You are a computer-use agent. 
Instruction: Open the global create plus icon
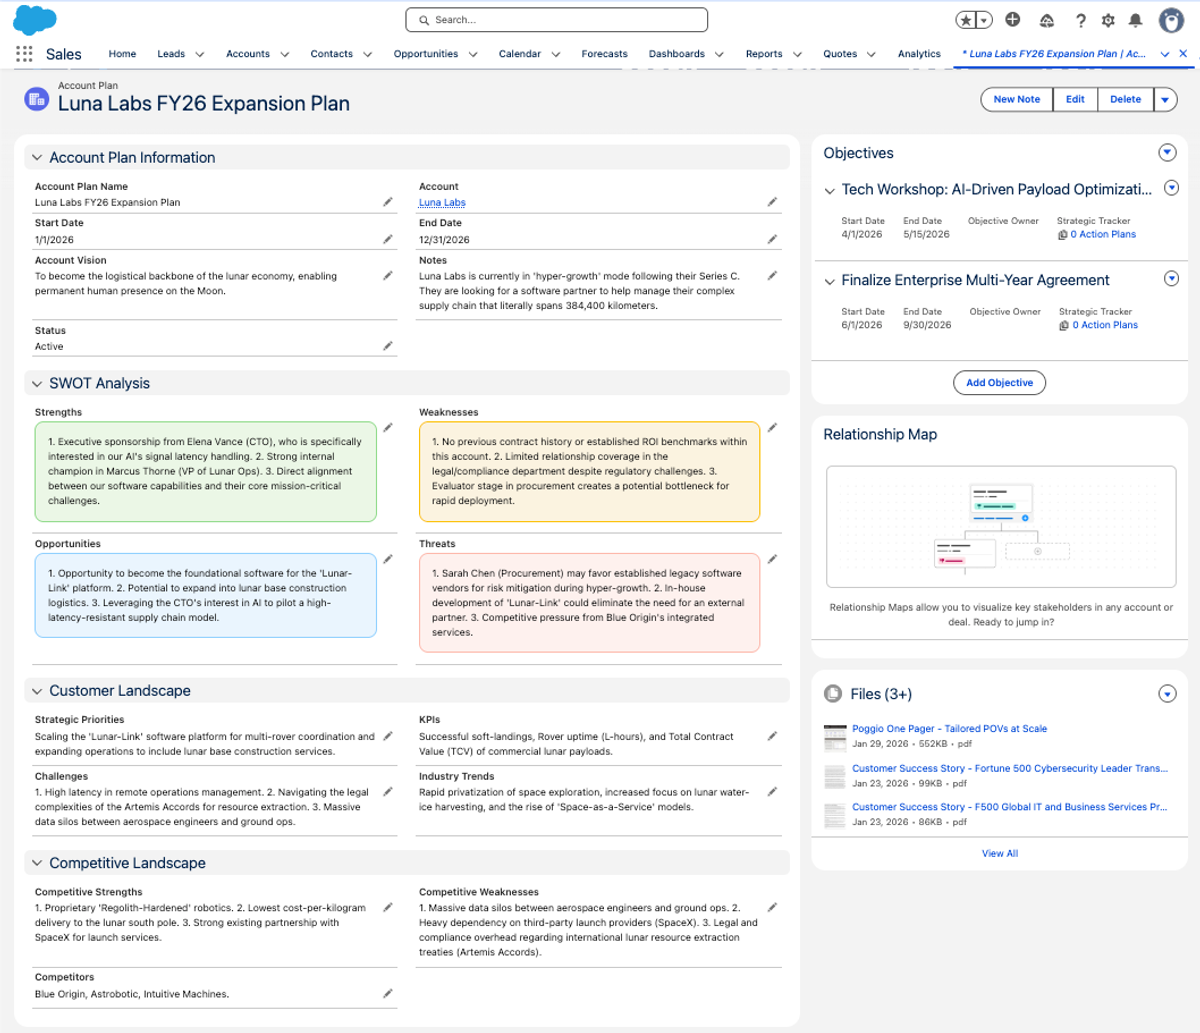coord(1013,20)
